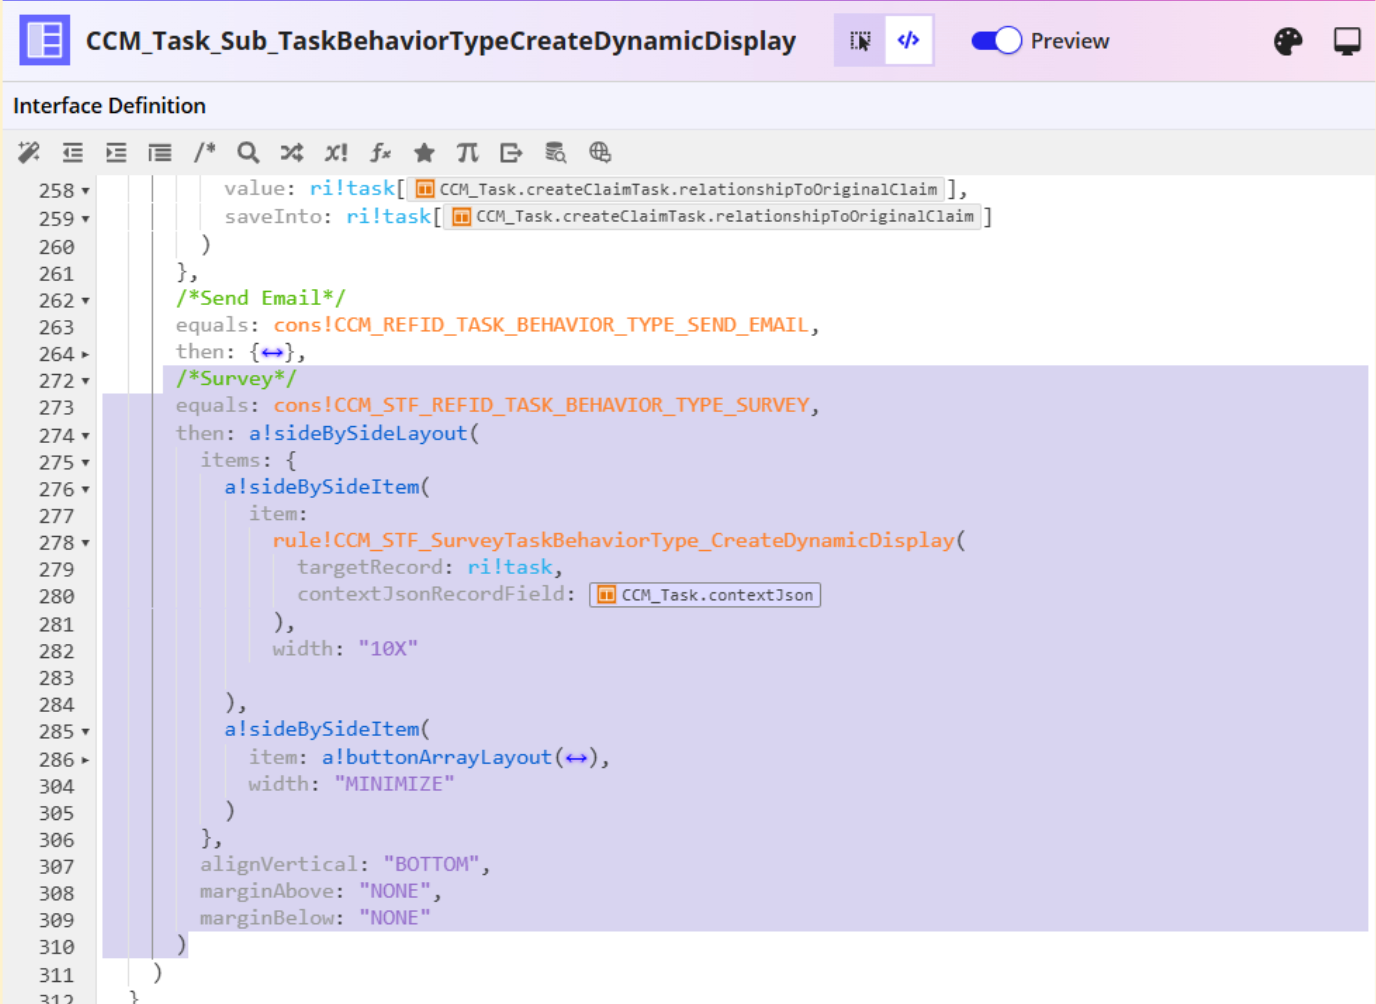Expand folded code at line 264
Screen dimensions: 1376x1004
point(85,354)
